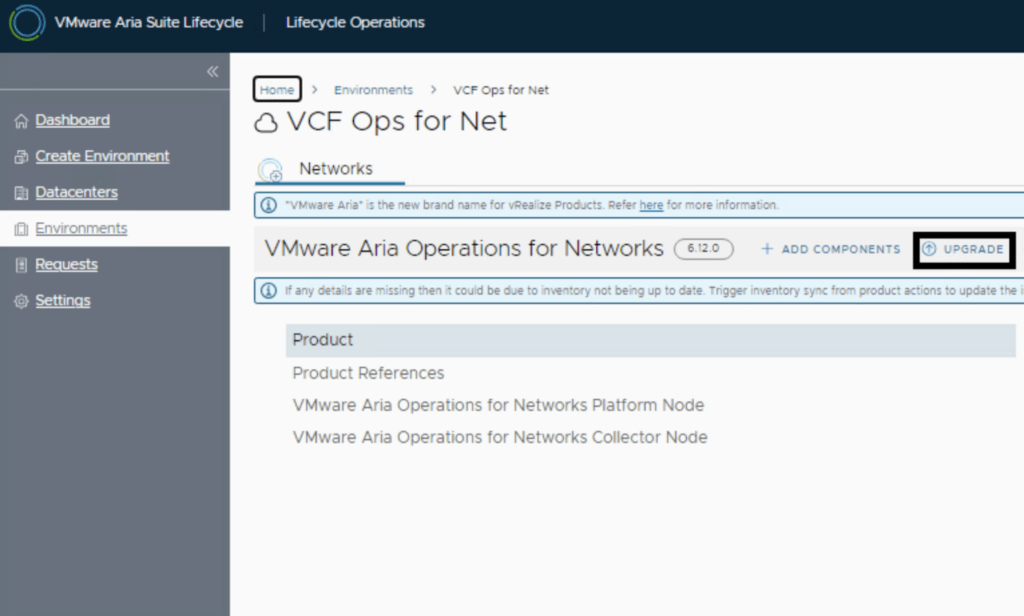Image resolution: width=1024 pixels, height=616 pixels.
Task: Click the Requests clipboard icon
Action: point(21,265)
